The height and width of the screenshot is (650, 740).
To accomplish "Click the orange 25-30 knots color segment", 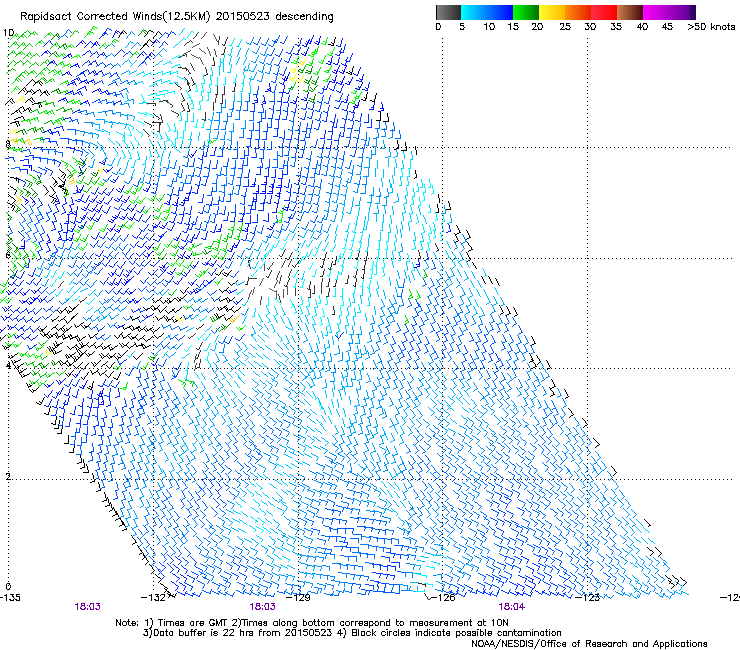I will click(578, 12).
